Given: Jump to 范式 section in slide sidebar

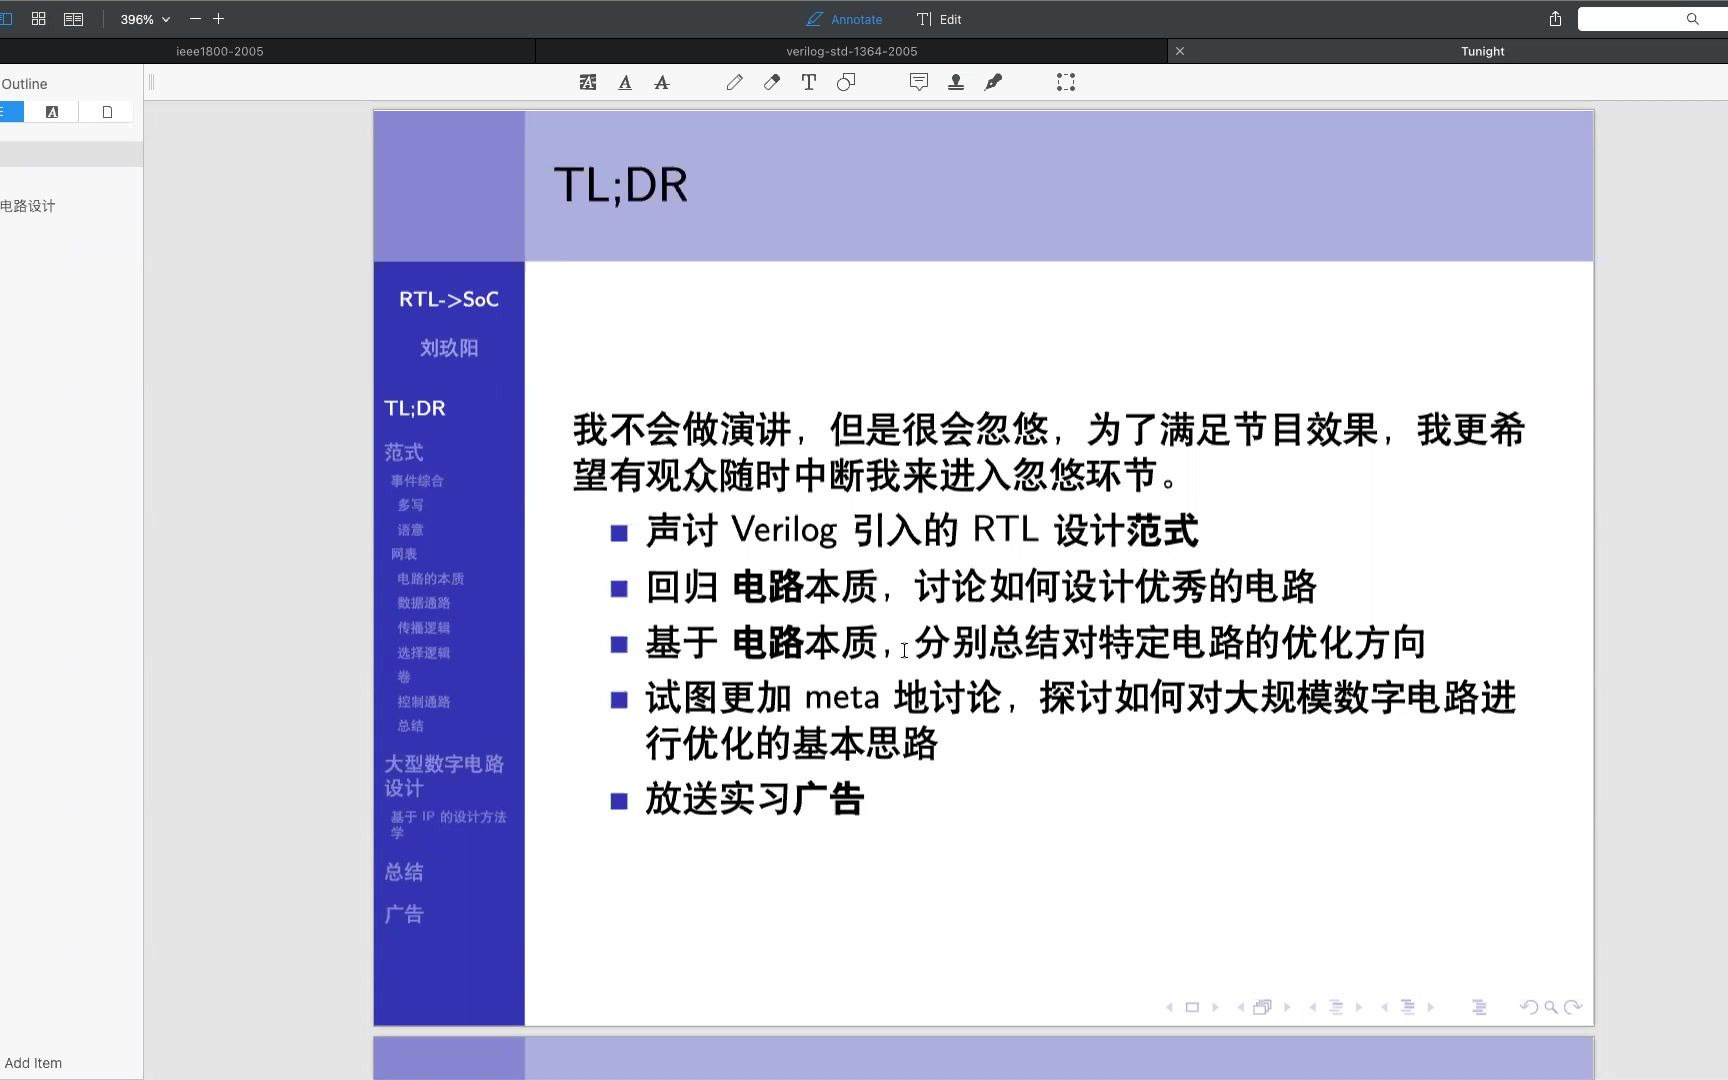Looking at the screenshot, I should coord(404,452).
